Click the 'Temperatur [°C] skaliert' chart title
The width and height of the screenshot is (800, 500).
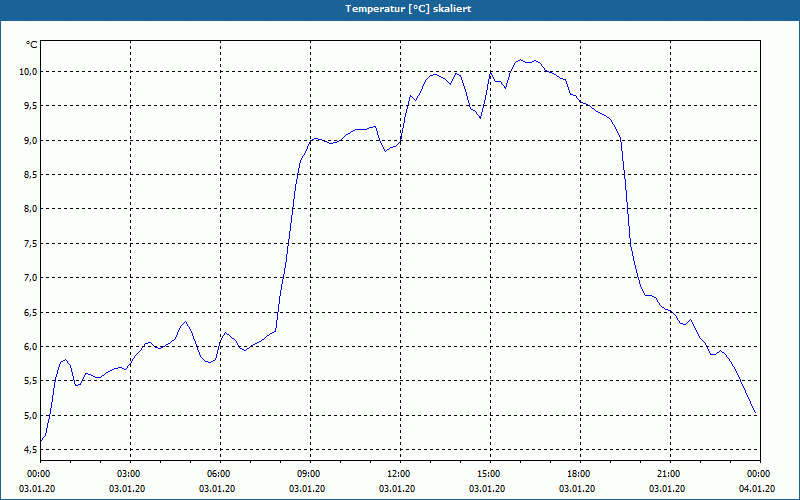click(408, 9)
